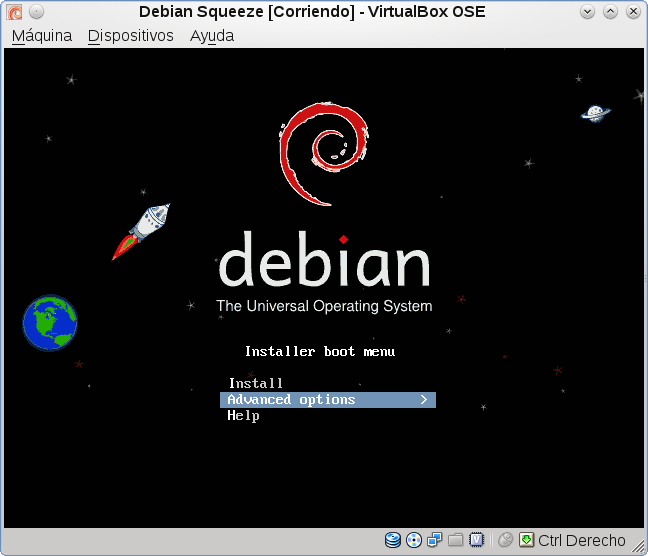The height and width of the screenshot is (556, 648).
Task: Click the green keyboard capture arrow icon
Action: click(526, 540)
